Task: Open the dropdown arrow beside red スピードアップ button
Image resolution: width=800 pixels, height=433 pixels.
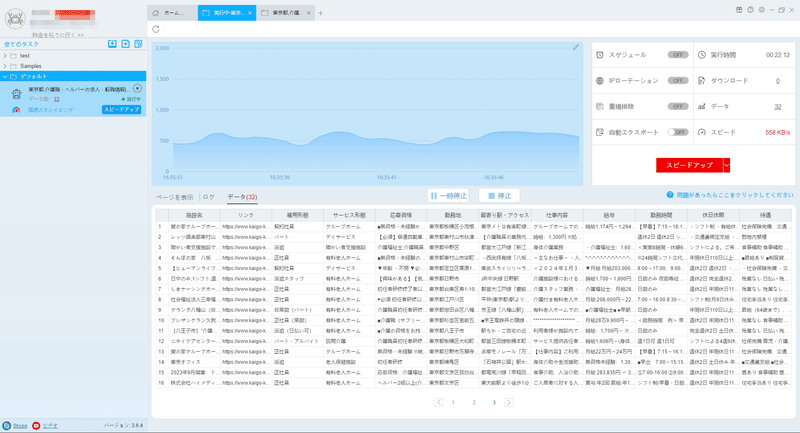Action: [727, 165]
